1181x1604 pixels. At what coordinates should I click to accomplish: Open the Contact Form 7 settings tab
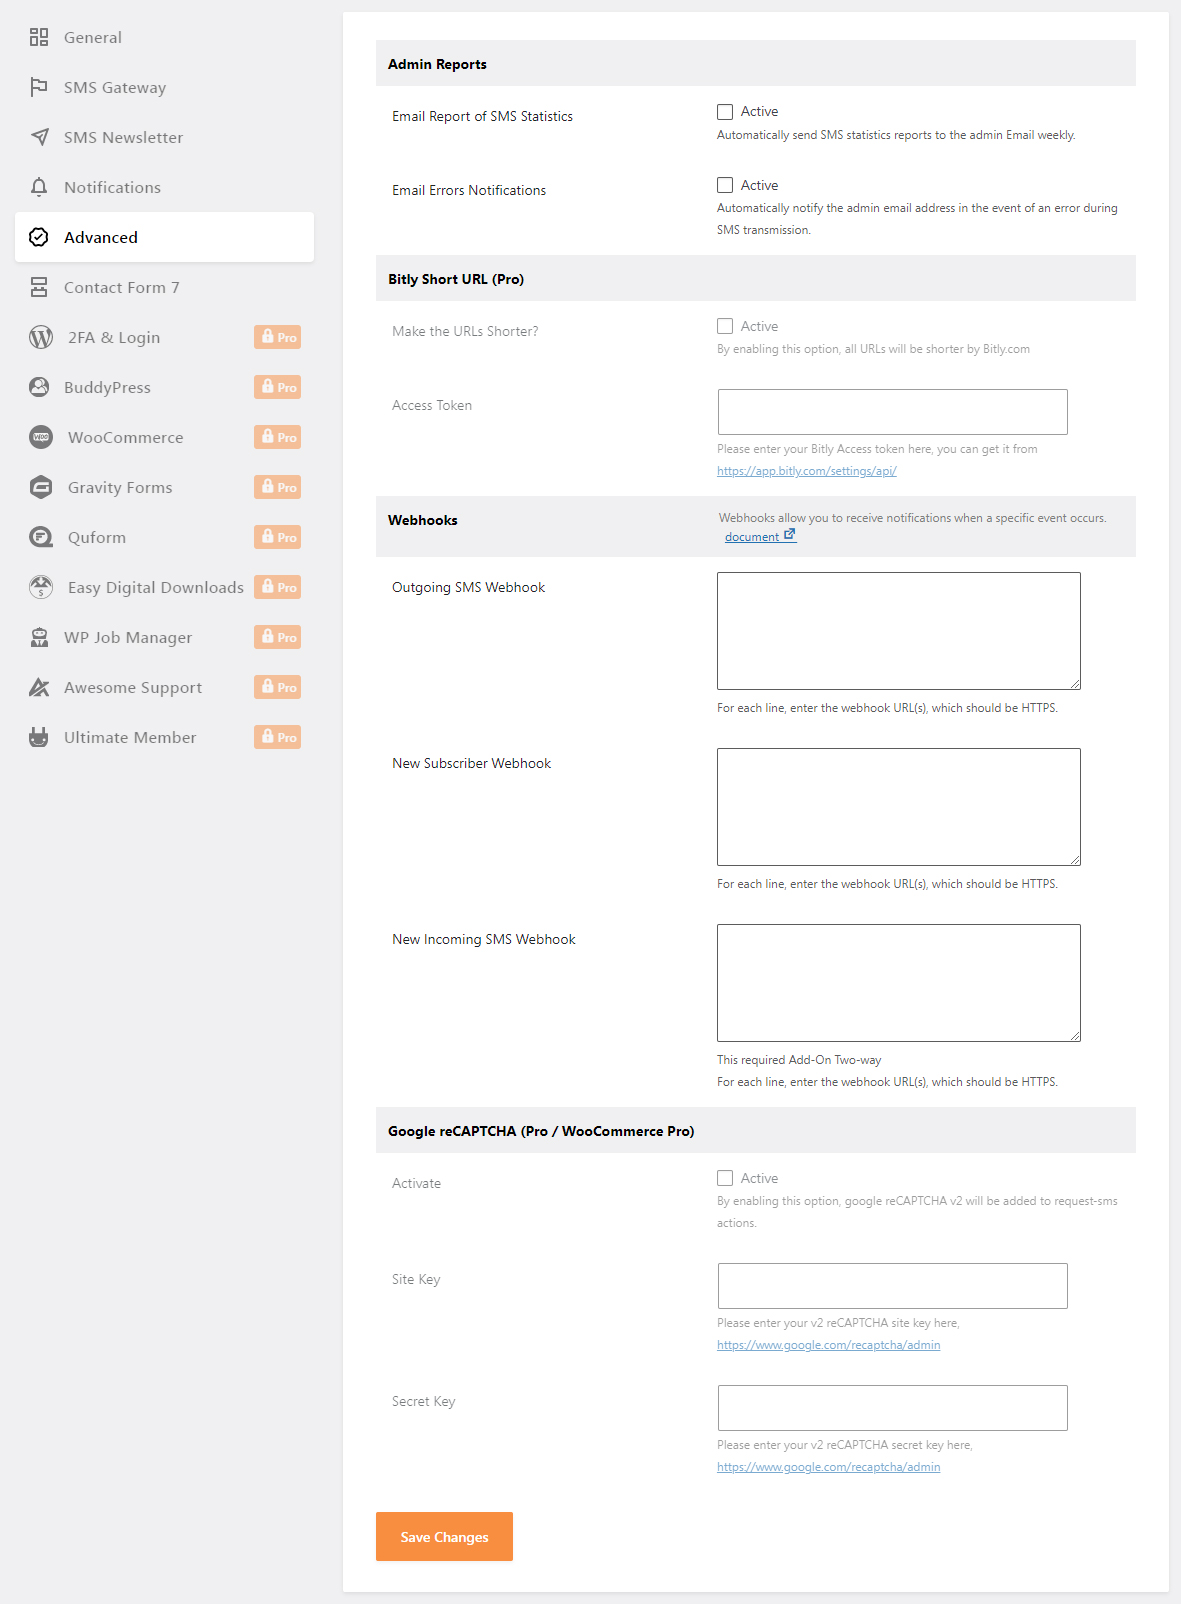121,287
